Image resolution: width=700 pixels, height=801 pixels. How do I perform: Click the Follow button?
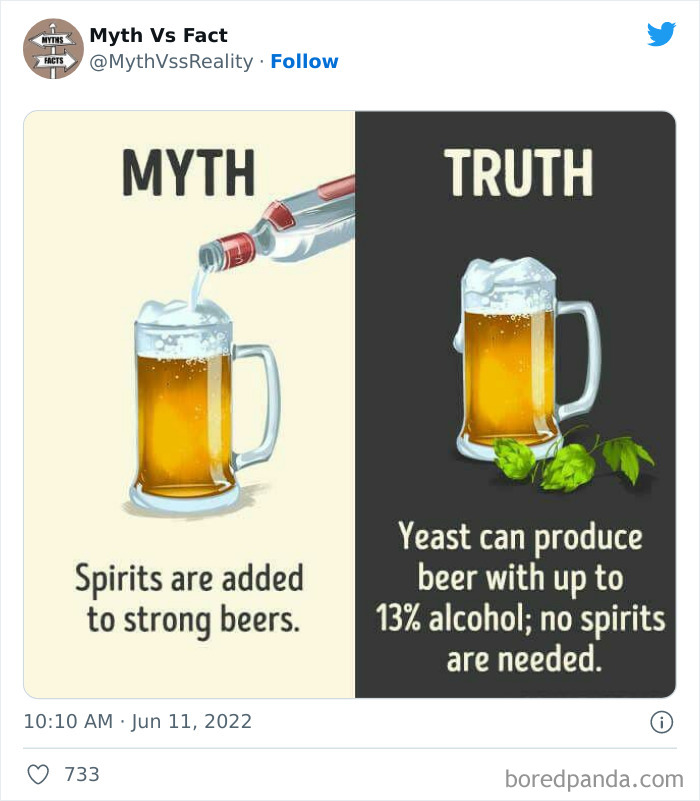(x=305, y=61)
